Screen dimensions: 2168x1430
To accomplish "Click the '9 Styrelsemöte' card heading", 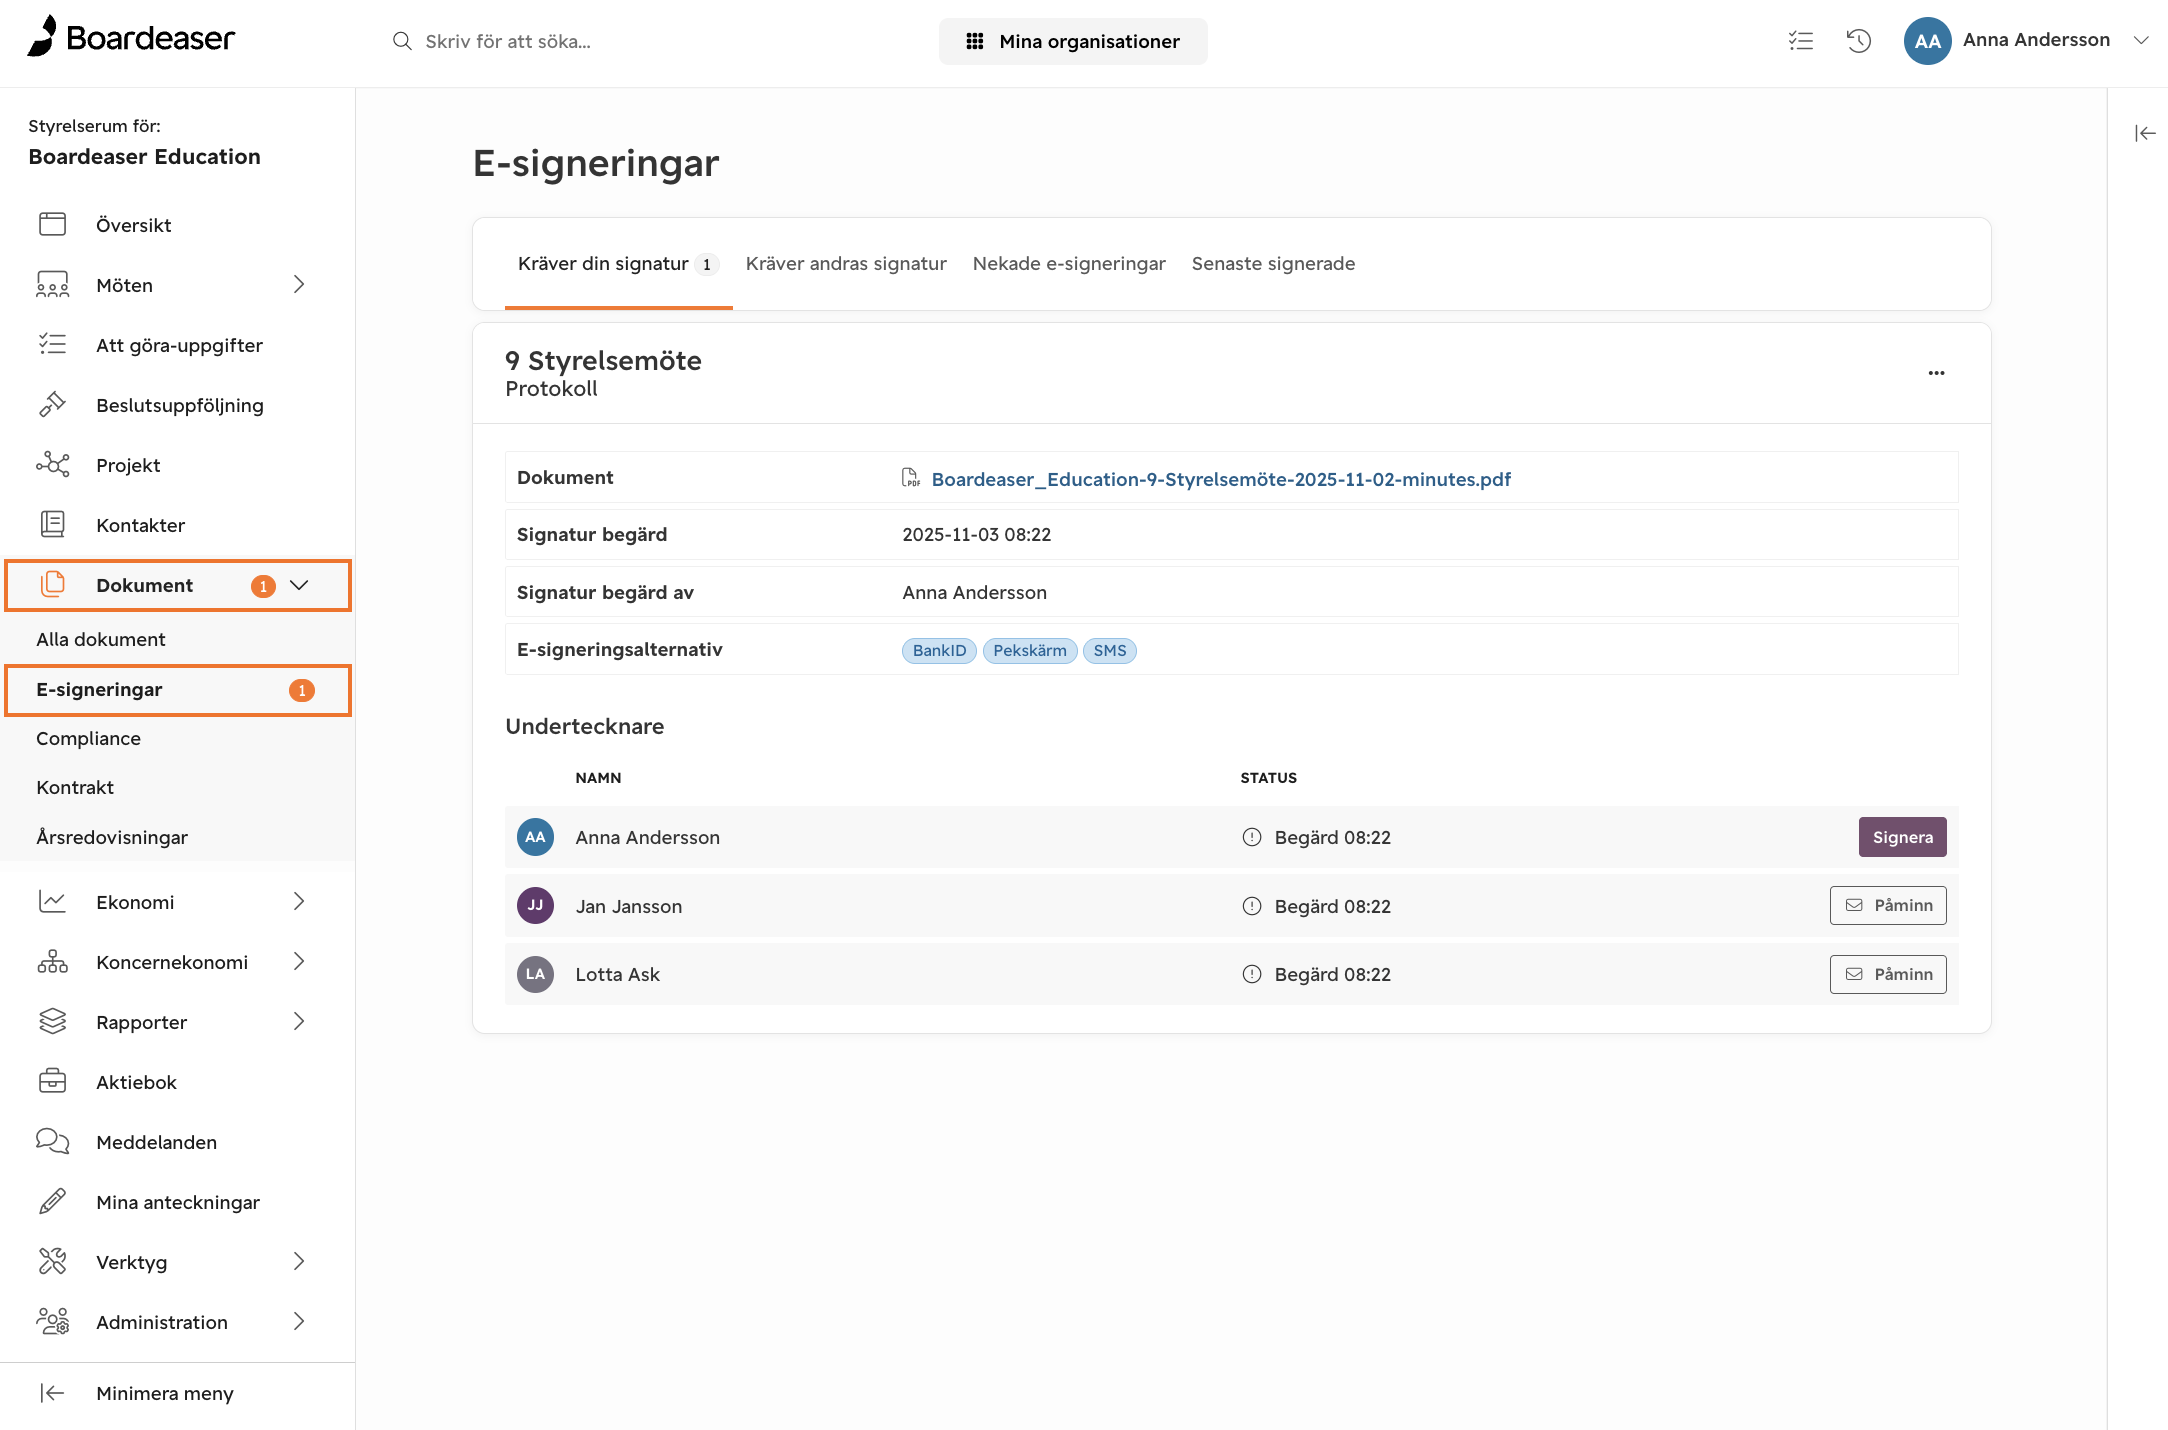I will pos(603,360).
